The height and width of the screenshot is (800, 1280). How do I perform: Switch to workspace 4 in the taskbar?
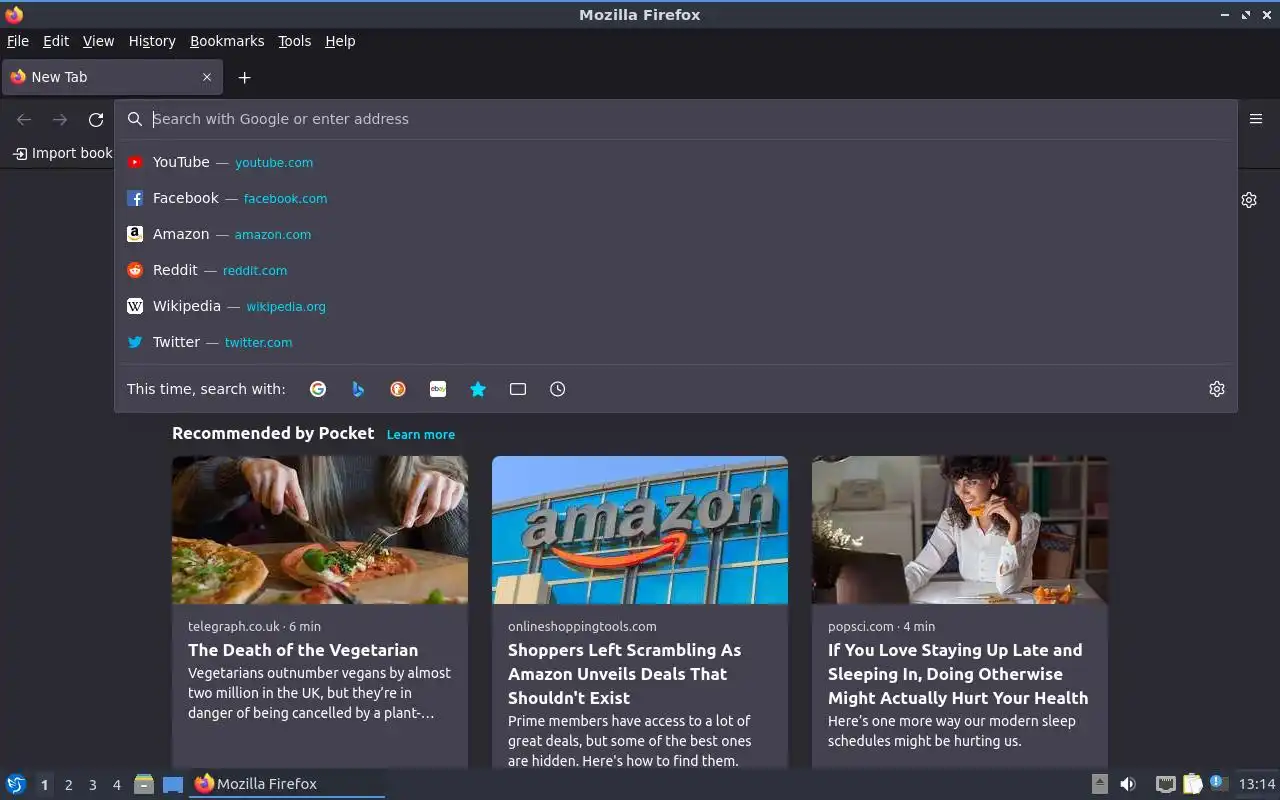coord(116,785)
